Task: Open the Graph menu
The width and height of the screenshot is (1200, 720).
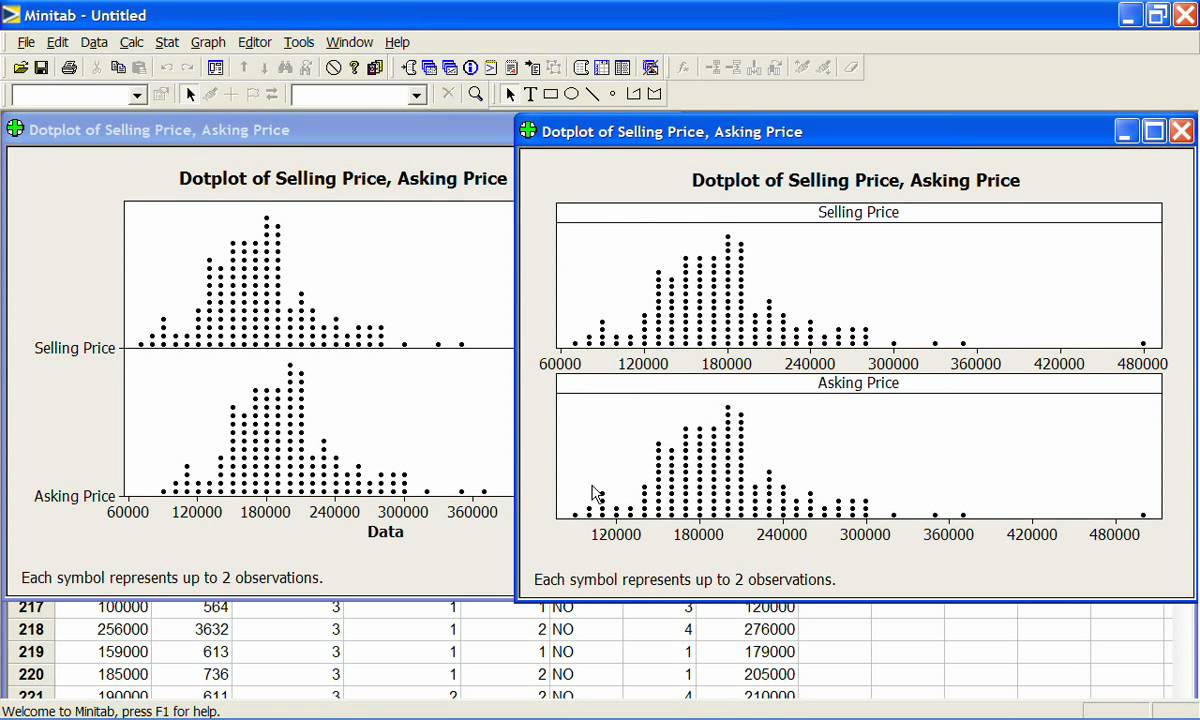Action: (208, 42)
